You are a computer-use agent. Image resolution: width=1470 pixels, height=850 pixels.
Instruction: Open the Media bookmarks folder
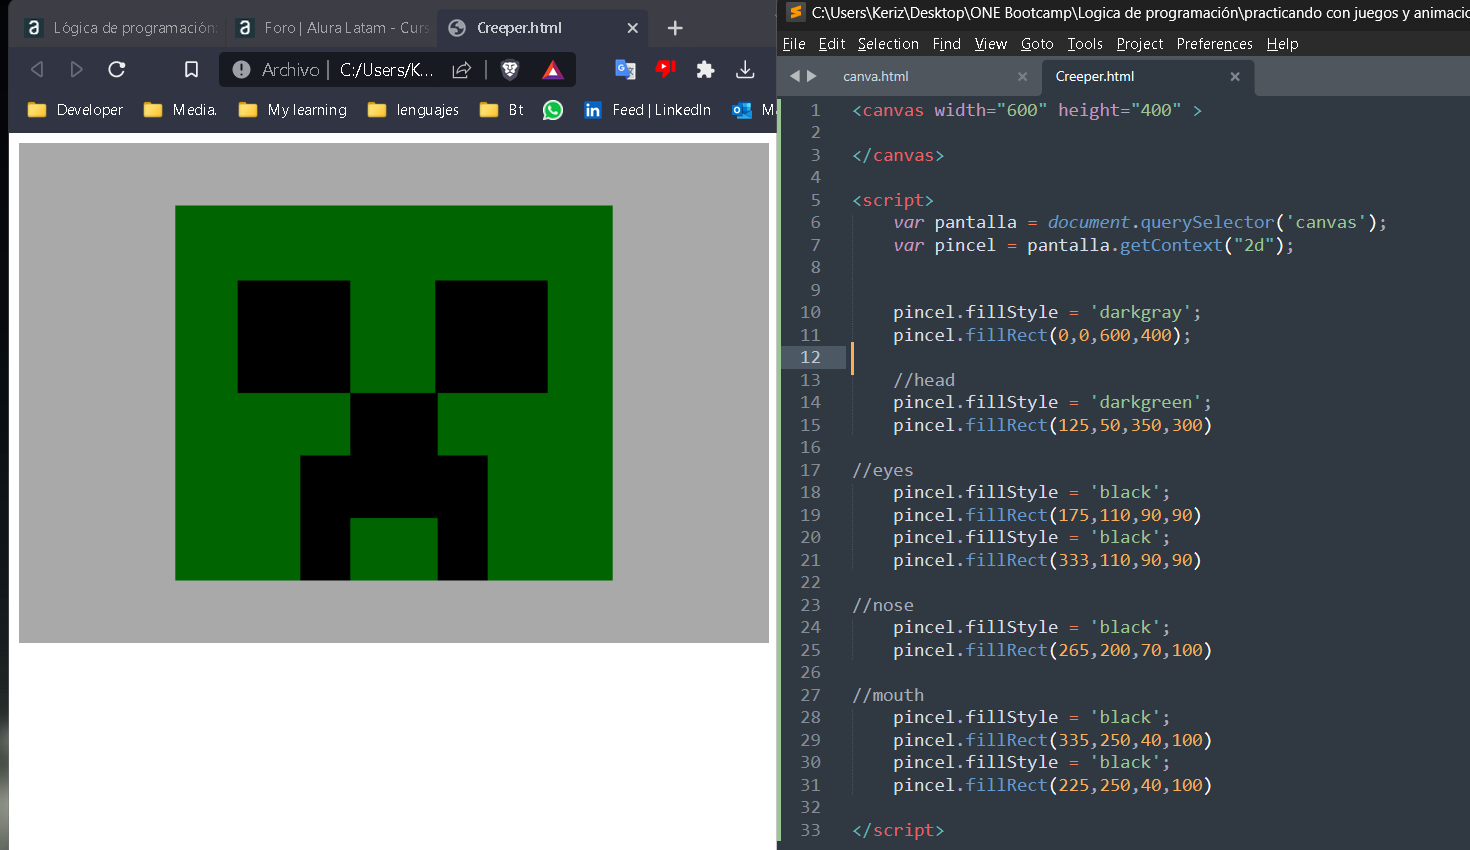[180, 110]
